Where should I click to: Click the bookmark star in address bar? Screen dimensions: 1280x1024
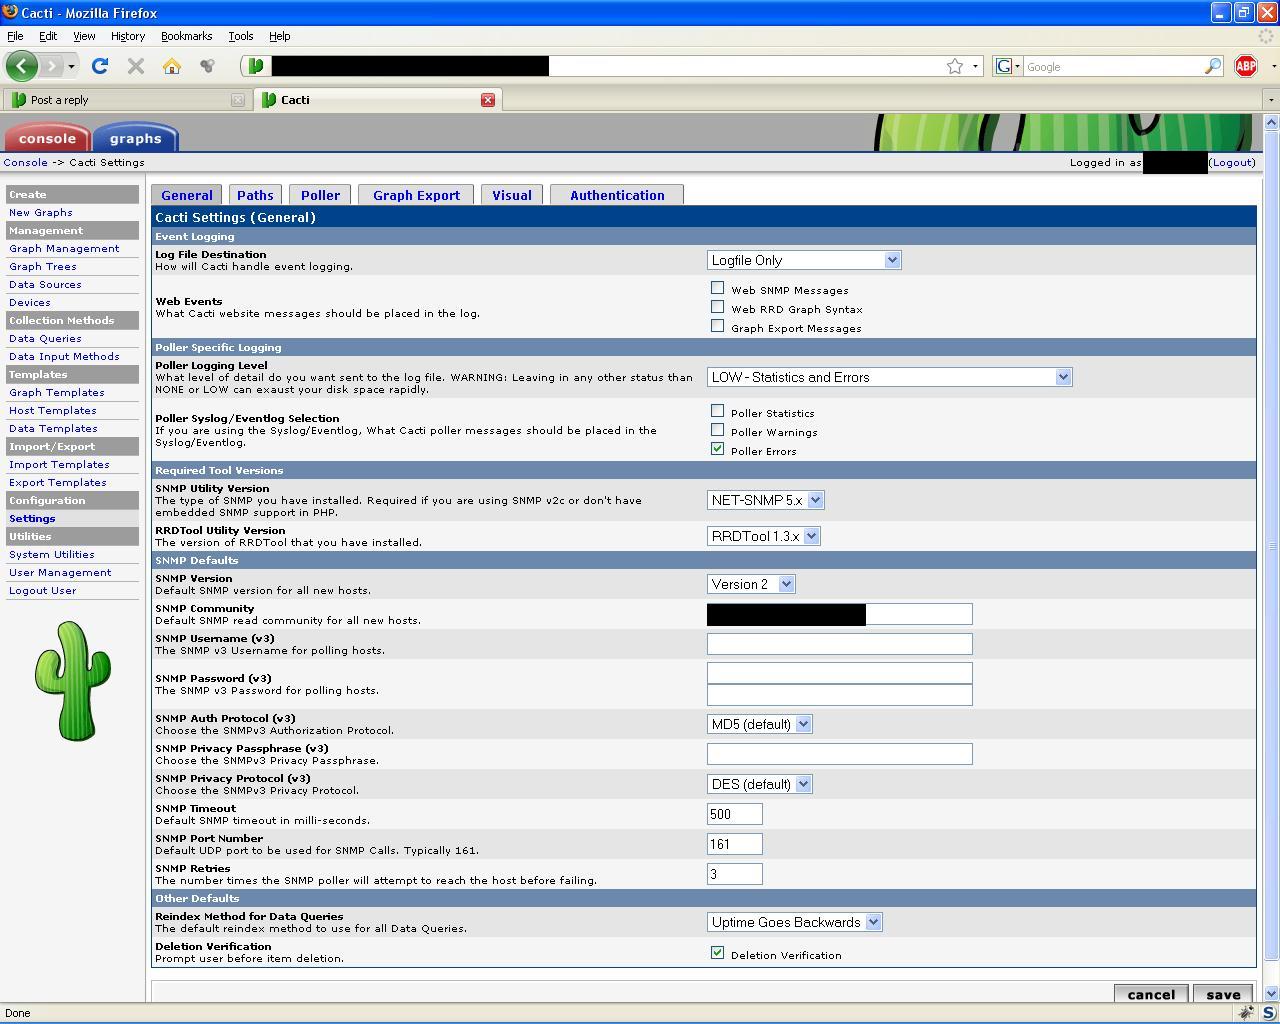click(955, 66)
